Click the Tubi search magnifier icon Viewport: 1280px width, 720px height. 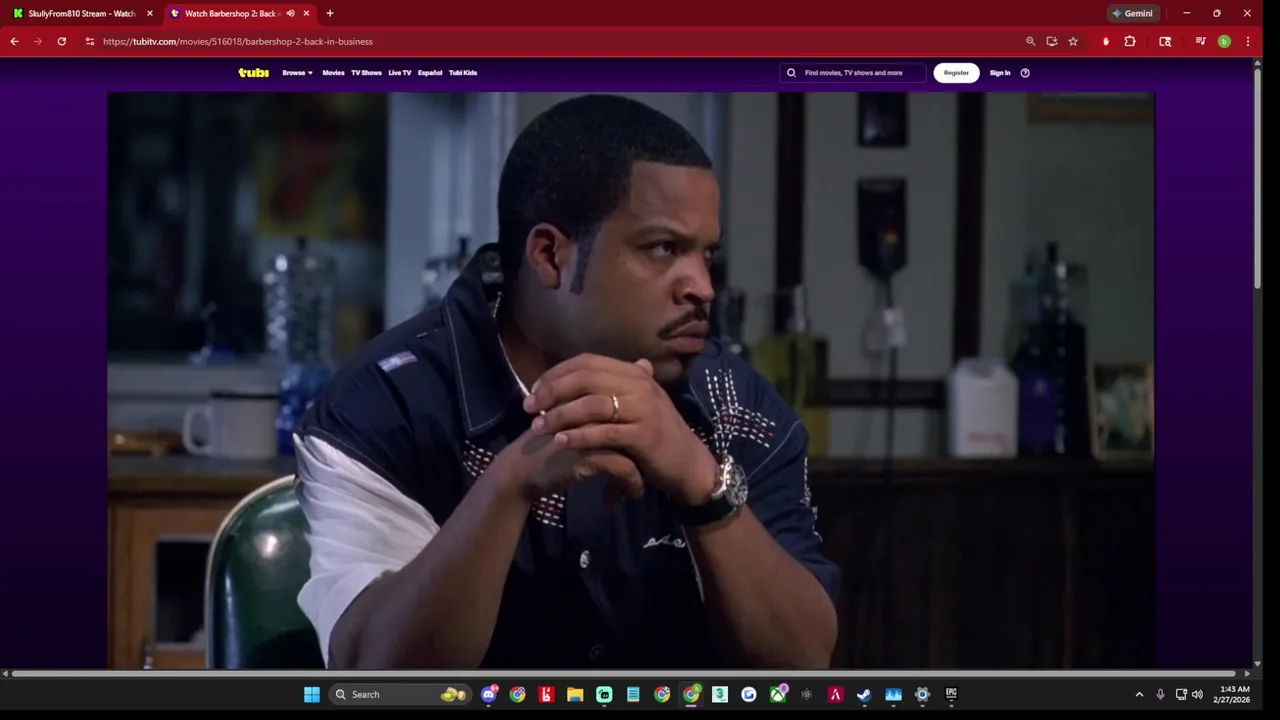(x=791, y=72)
